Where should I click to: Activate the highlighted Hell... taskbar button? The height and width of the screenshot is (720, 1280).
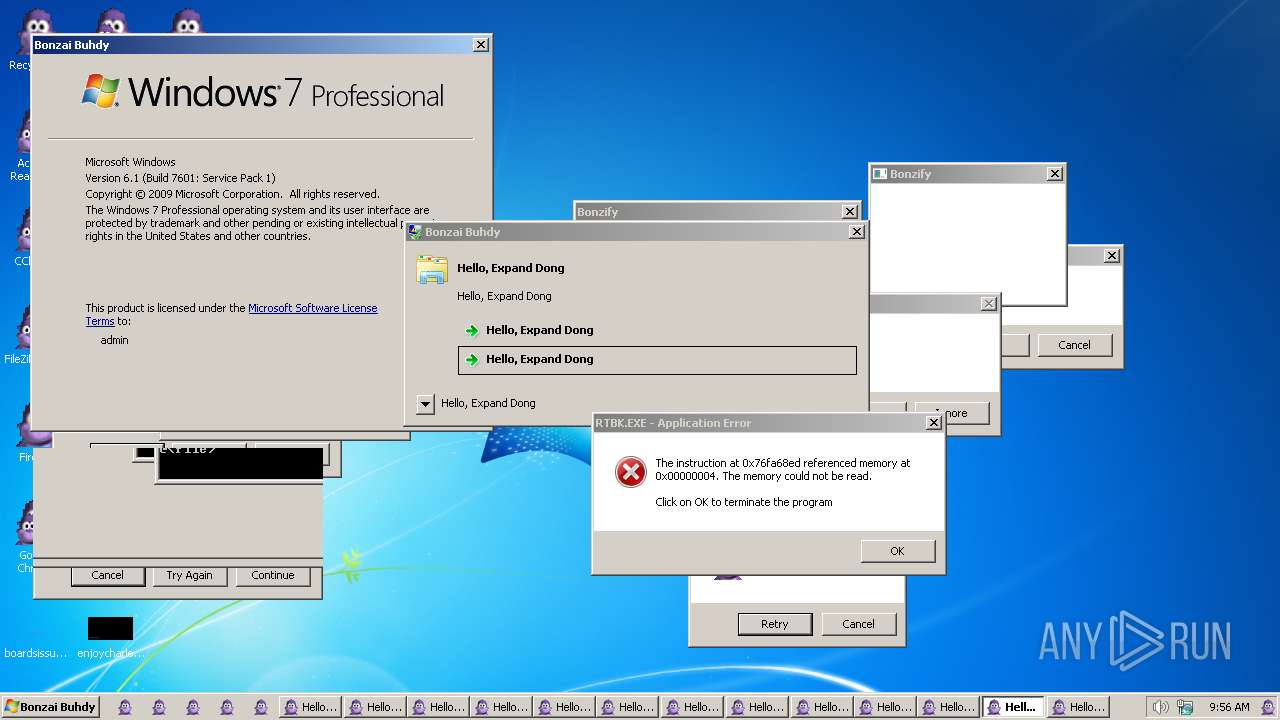1013,707
